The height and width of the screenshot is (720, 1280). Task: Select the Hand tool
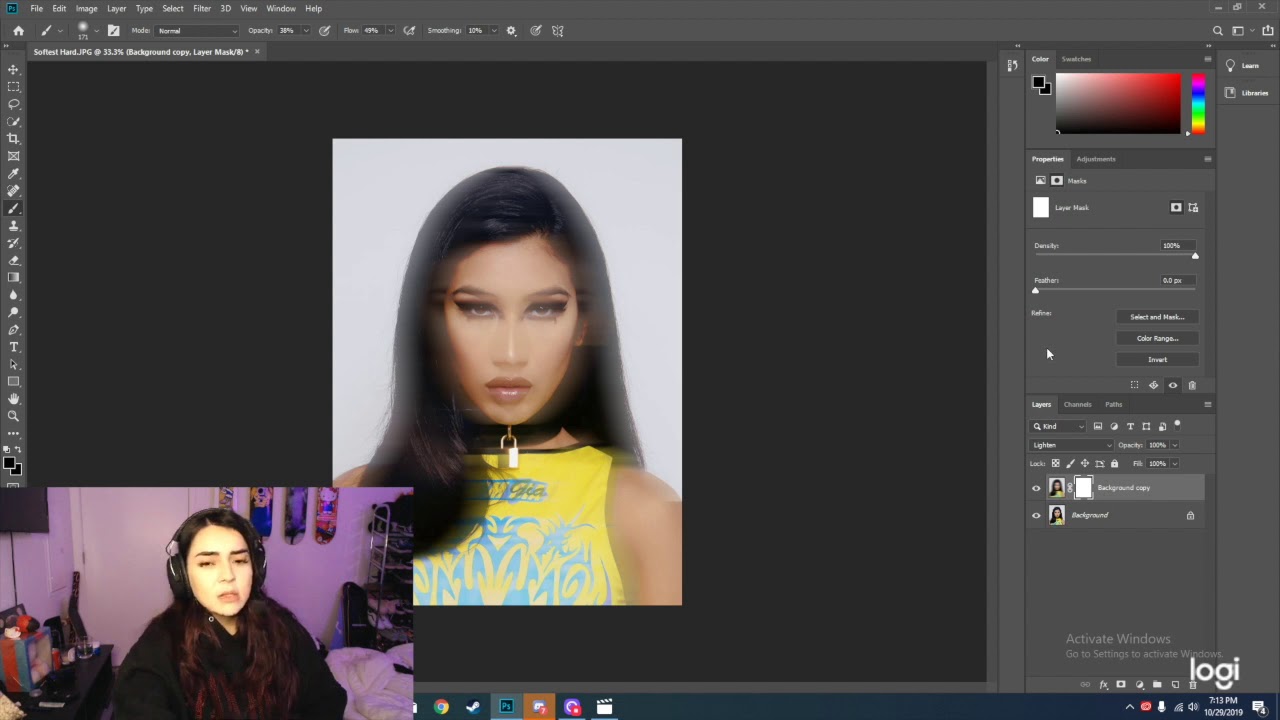click(x=14, y=399)
